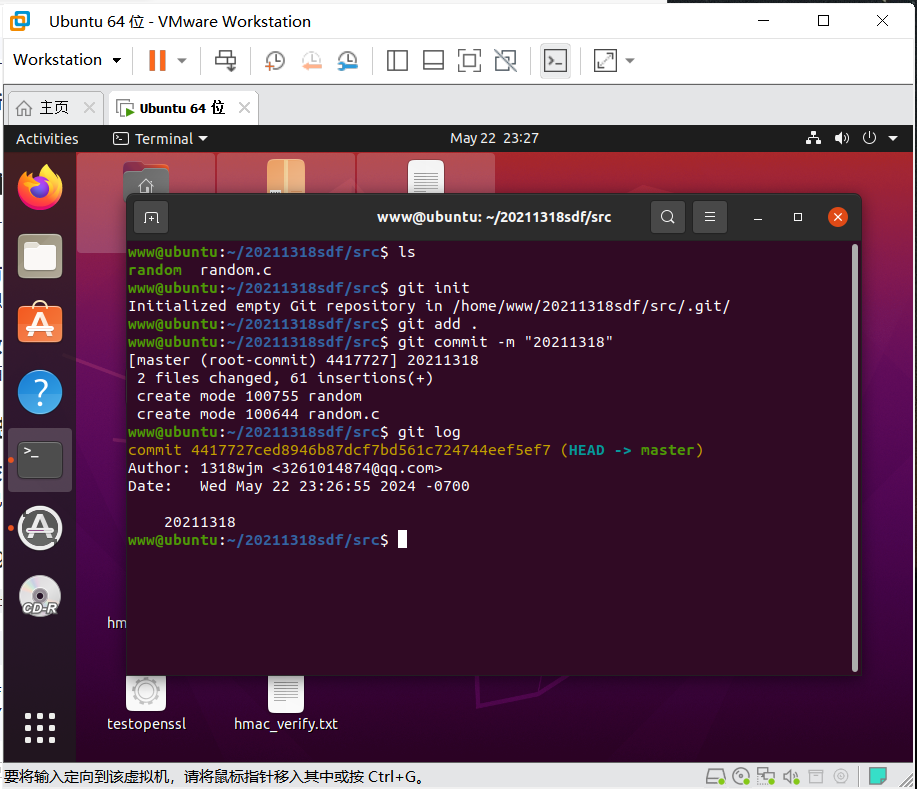The width and height of the screenshot is (917, 789).
Task: Click the Author: 1318wjm line
Action: click(285, 468)
